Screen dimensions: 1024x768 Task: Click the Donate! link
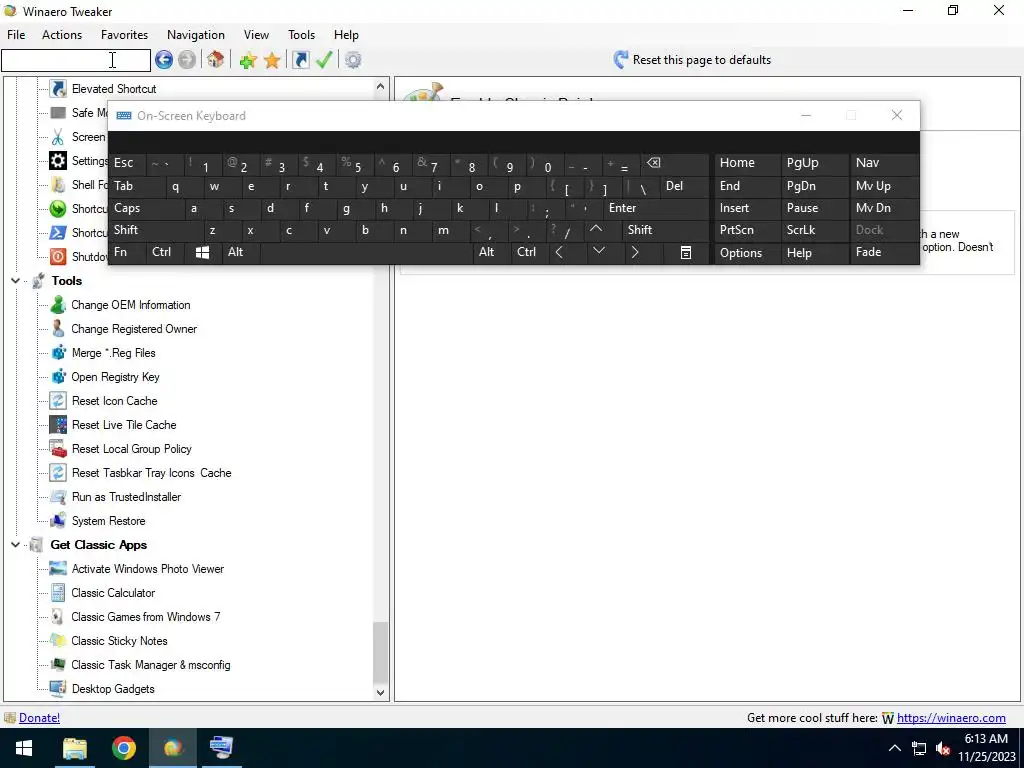pyautogui.click(x=39, y=718)
